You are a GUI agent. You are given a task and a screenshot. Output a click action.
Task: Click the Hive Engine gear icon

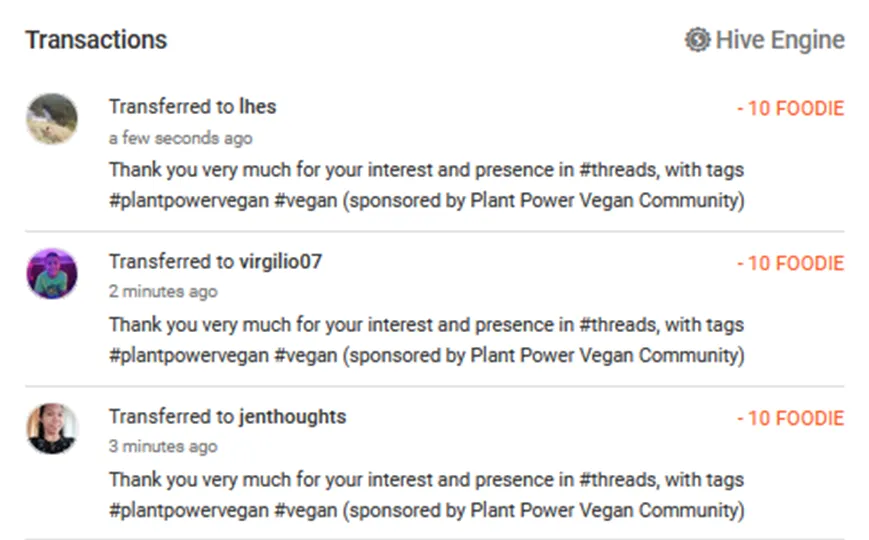click(x=697, y=40)
